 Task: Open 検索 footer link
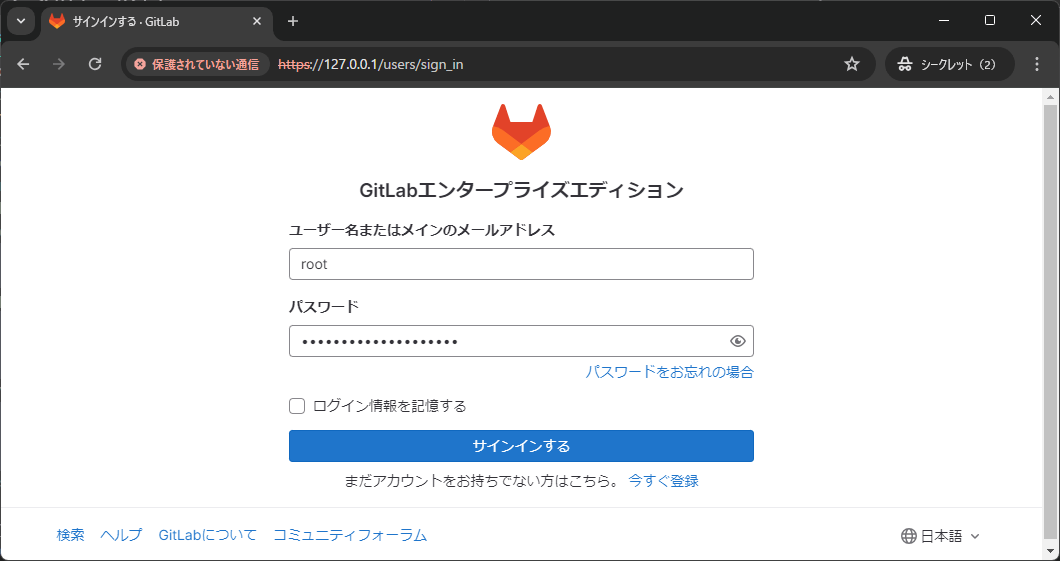70,535
